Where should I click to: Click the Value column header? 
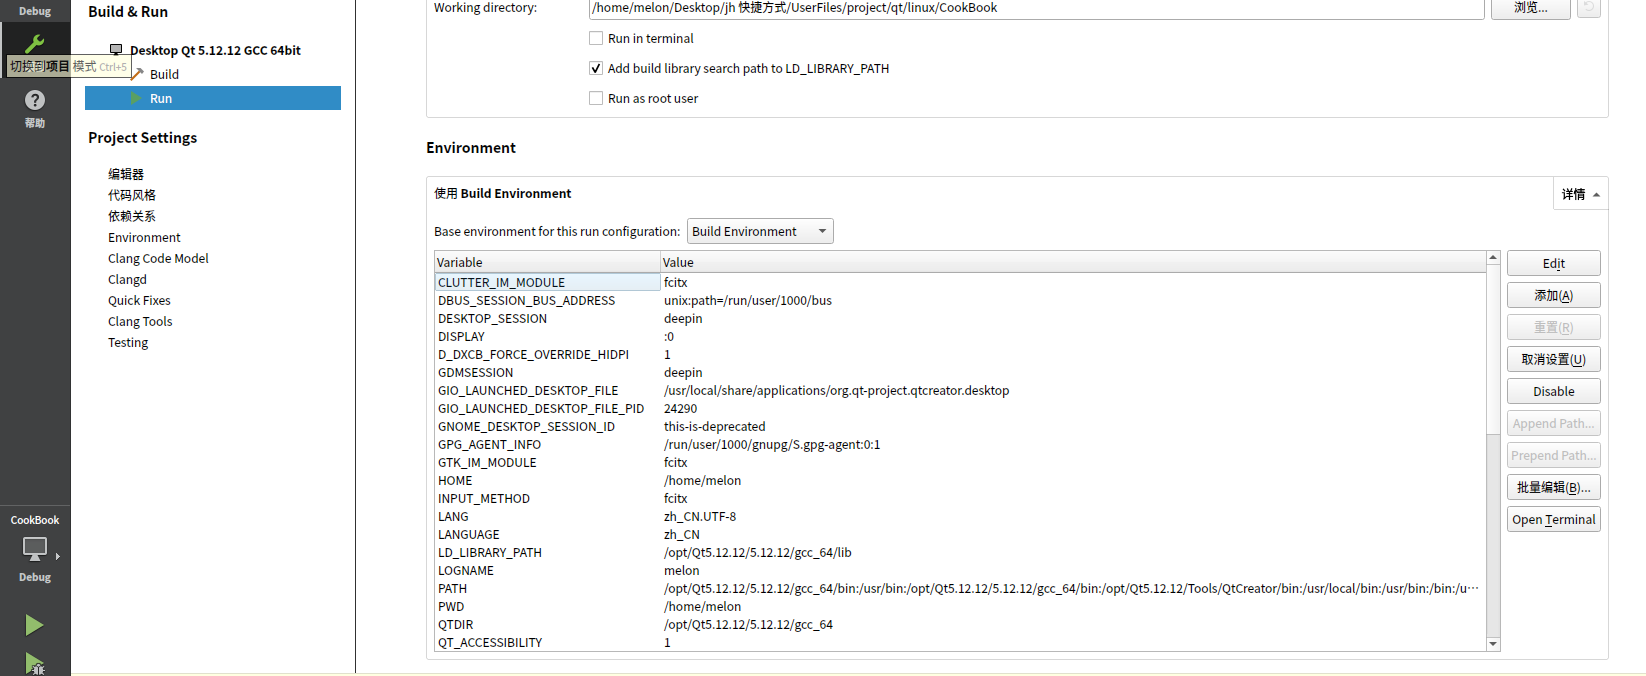(1073, 262)
